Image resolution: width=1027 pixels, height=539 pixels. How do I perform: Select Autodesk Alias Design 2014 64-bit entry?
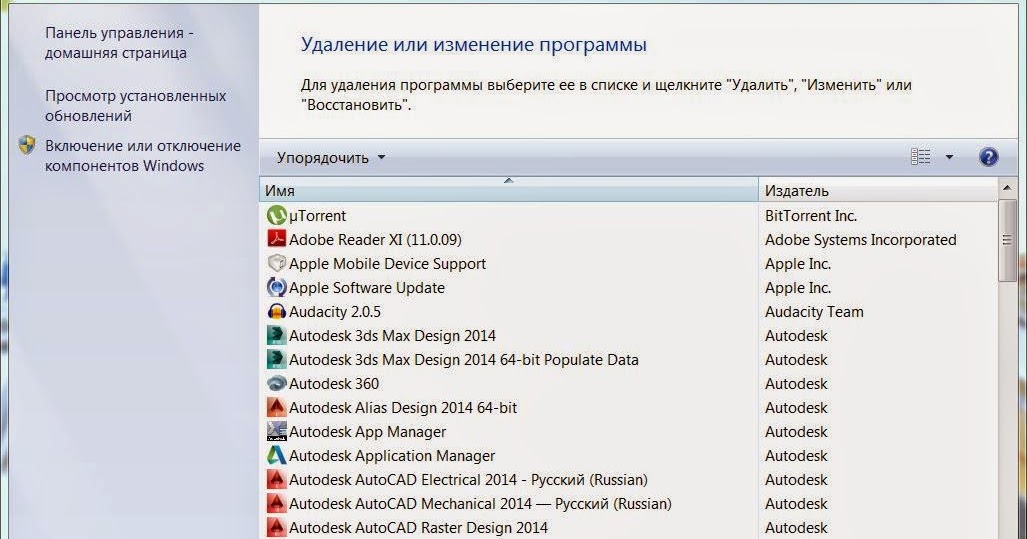click(x=403, y=407)
